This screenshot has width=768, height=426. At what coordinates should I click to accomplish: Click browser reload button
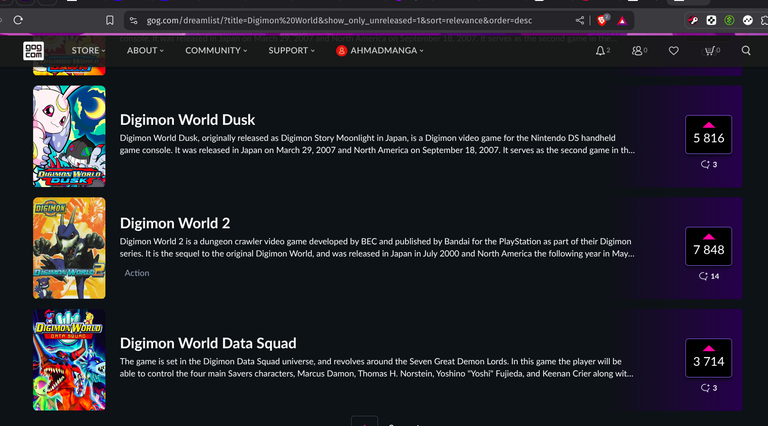(18, 20)
